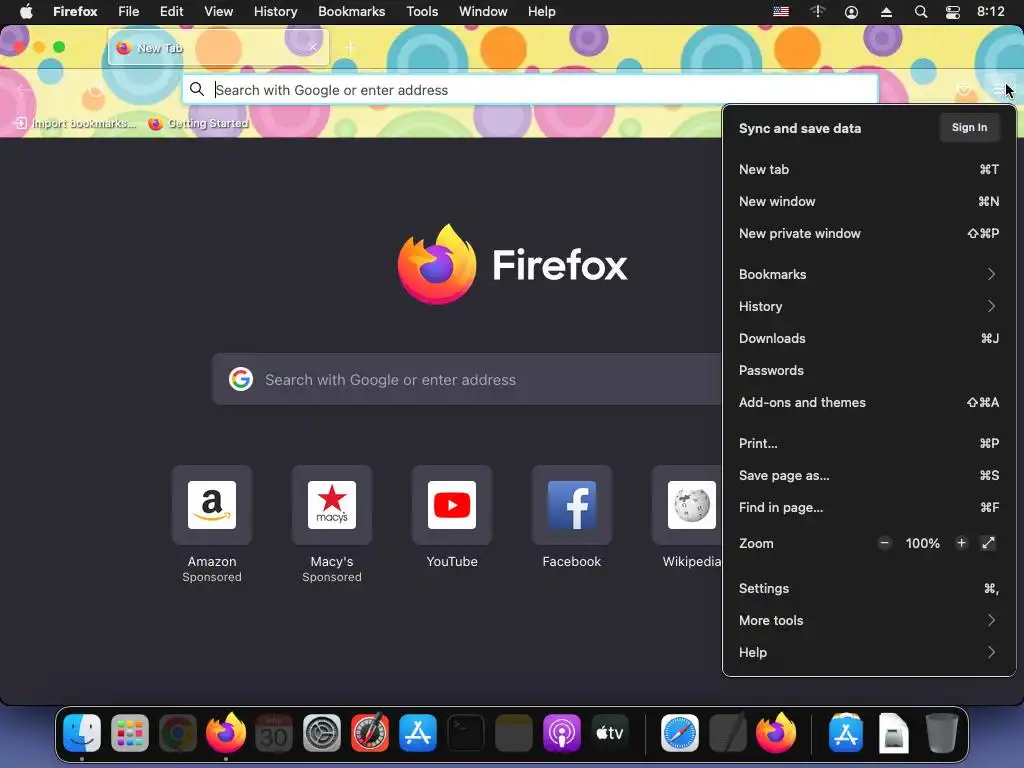Open the Macy's sponsored shortcut tile
The height and width of the screenshot is (768, 1024).
point(332,505)
